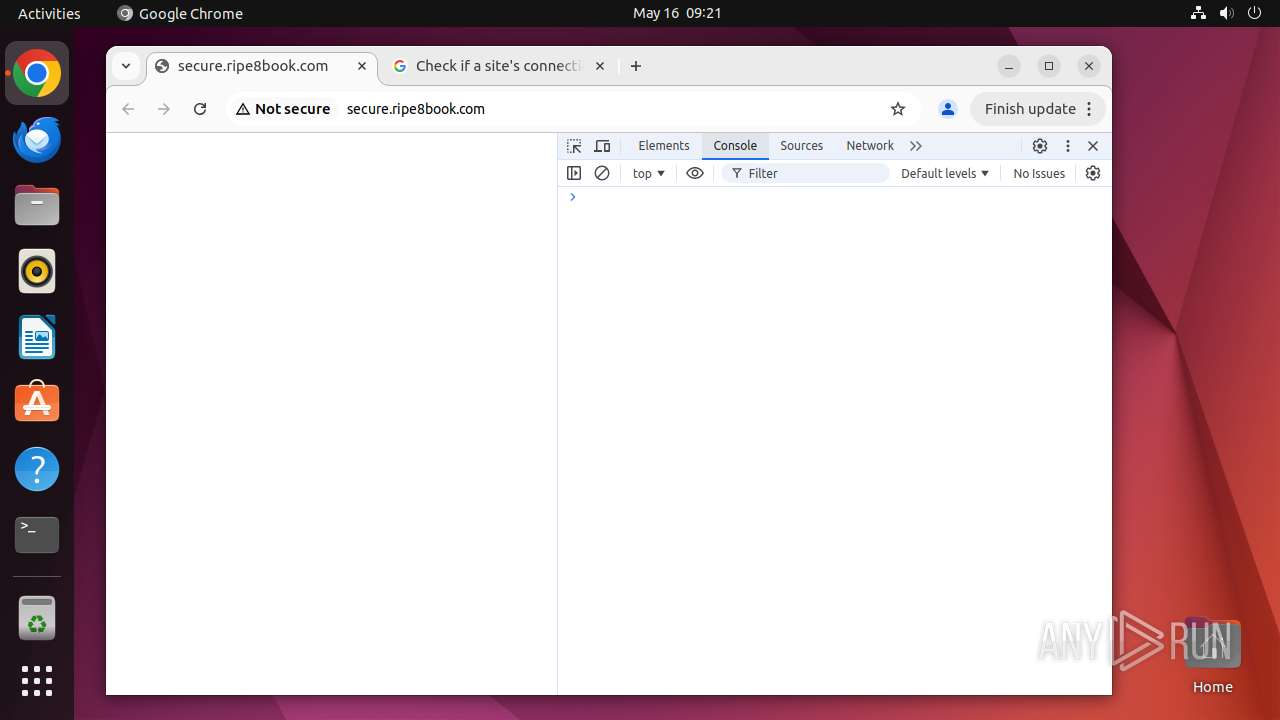Go back in browser history
The height and width of the screenshot is (720, 1280).
click(x=128, y=109)
